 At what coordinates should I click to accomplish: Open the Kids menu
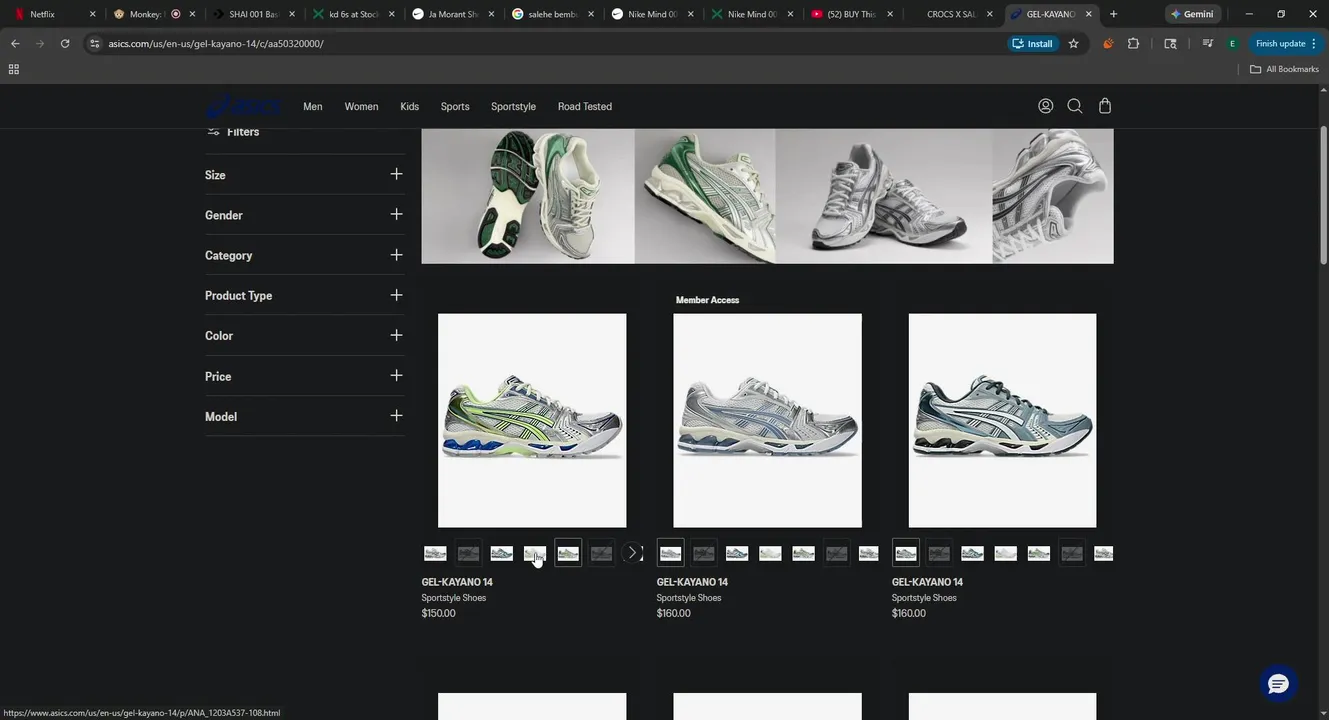(x=409, y=106)
